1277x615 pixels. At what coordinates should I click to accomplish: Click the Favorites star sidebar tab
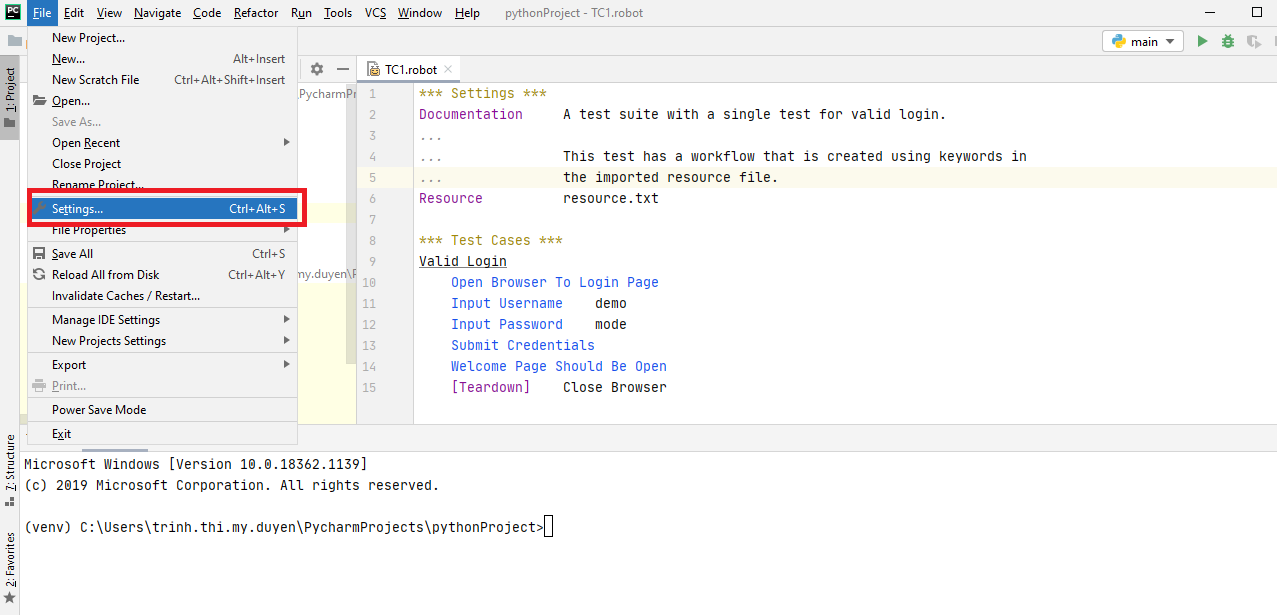click(x=10, y=565)
